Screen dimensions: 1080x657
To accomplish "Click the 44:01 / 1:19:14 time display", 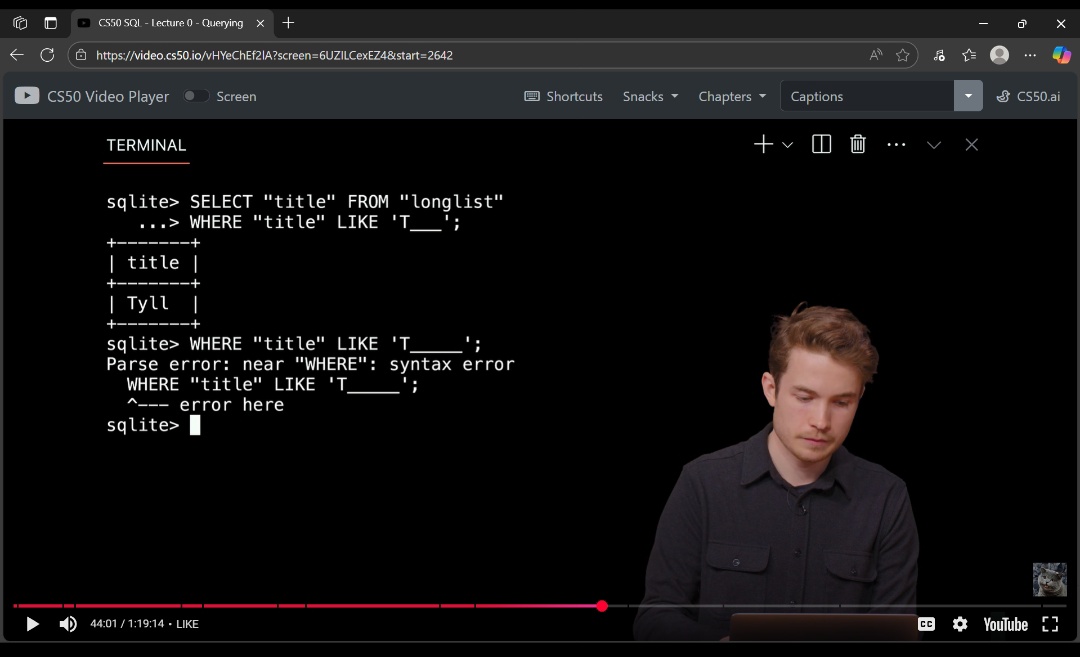I will [127, 624].
